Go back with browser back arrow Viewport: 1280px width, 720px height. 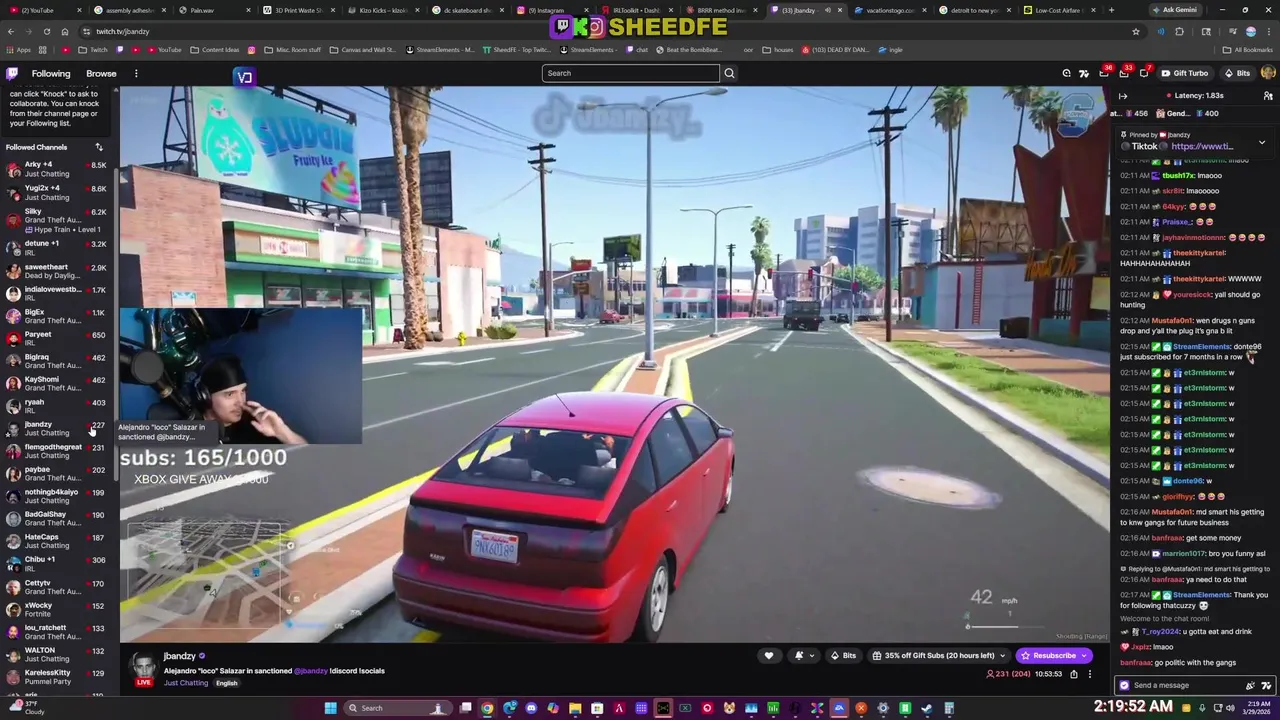point(10,31)
